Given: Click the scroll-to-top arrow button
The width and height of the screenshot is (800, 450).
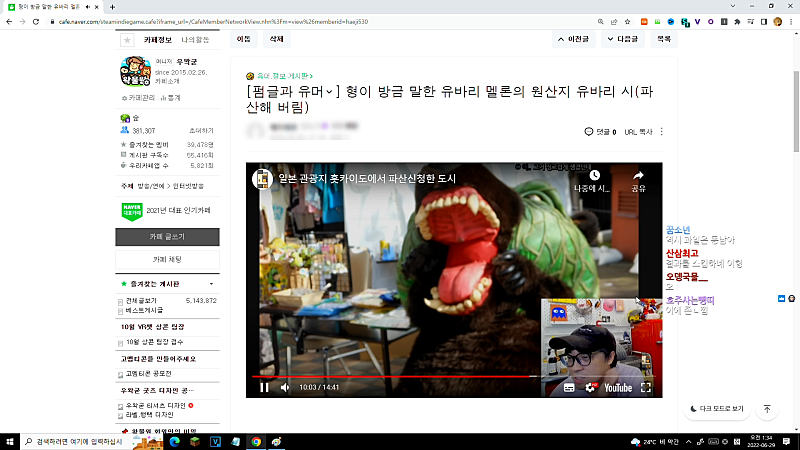Looking at the screenshot, I should (767, 409).
